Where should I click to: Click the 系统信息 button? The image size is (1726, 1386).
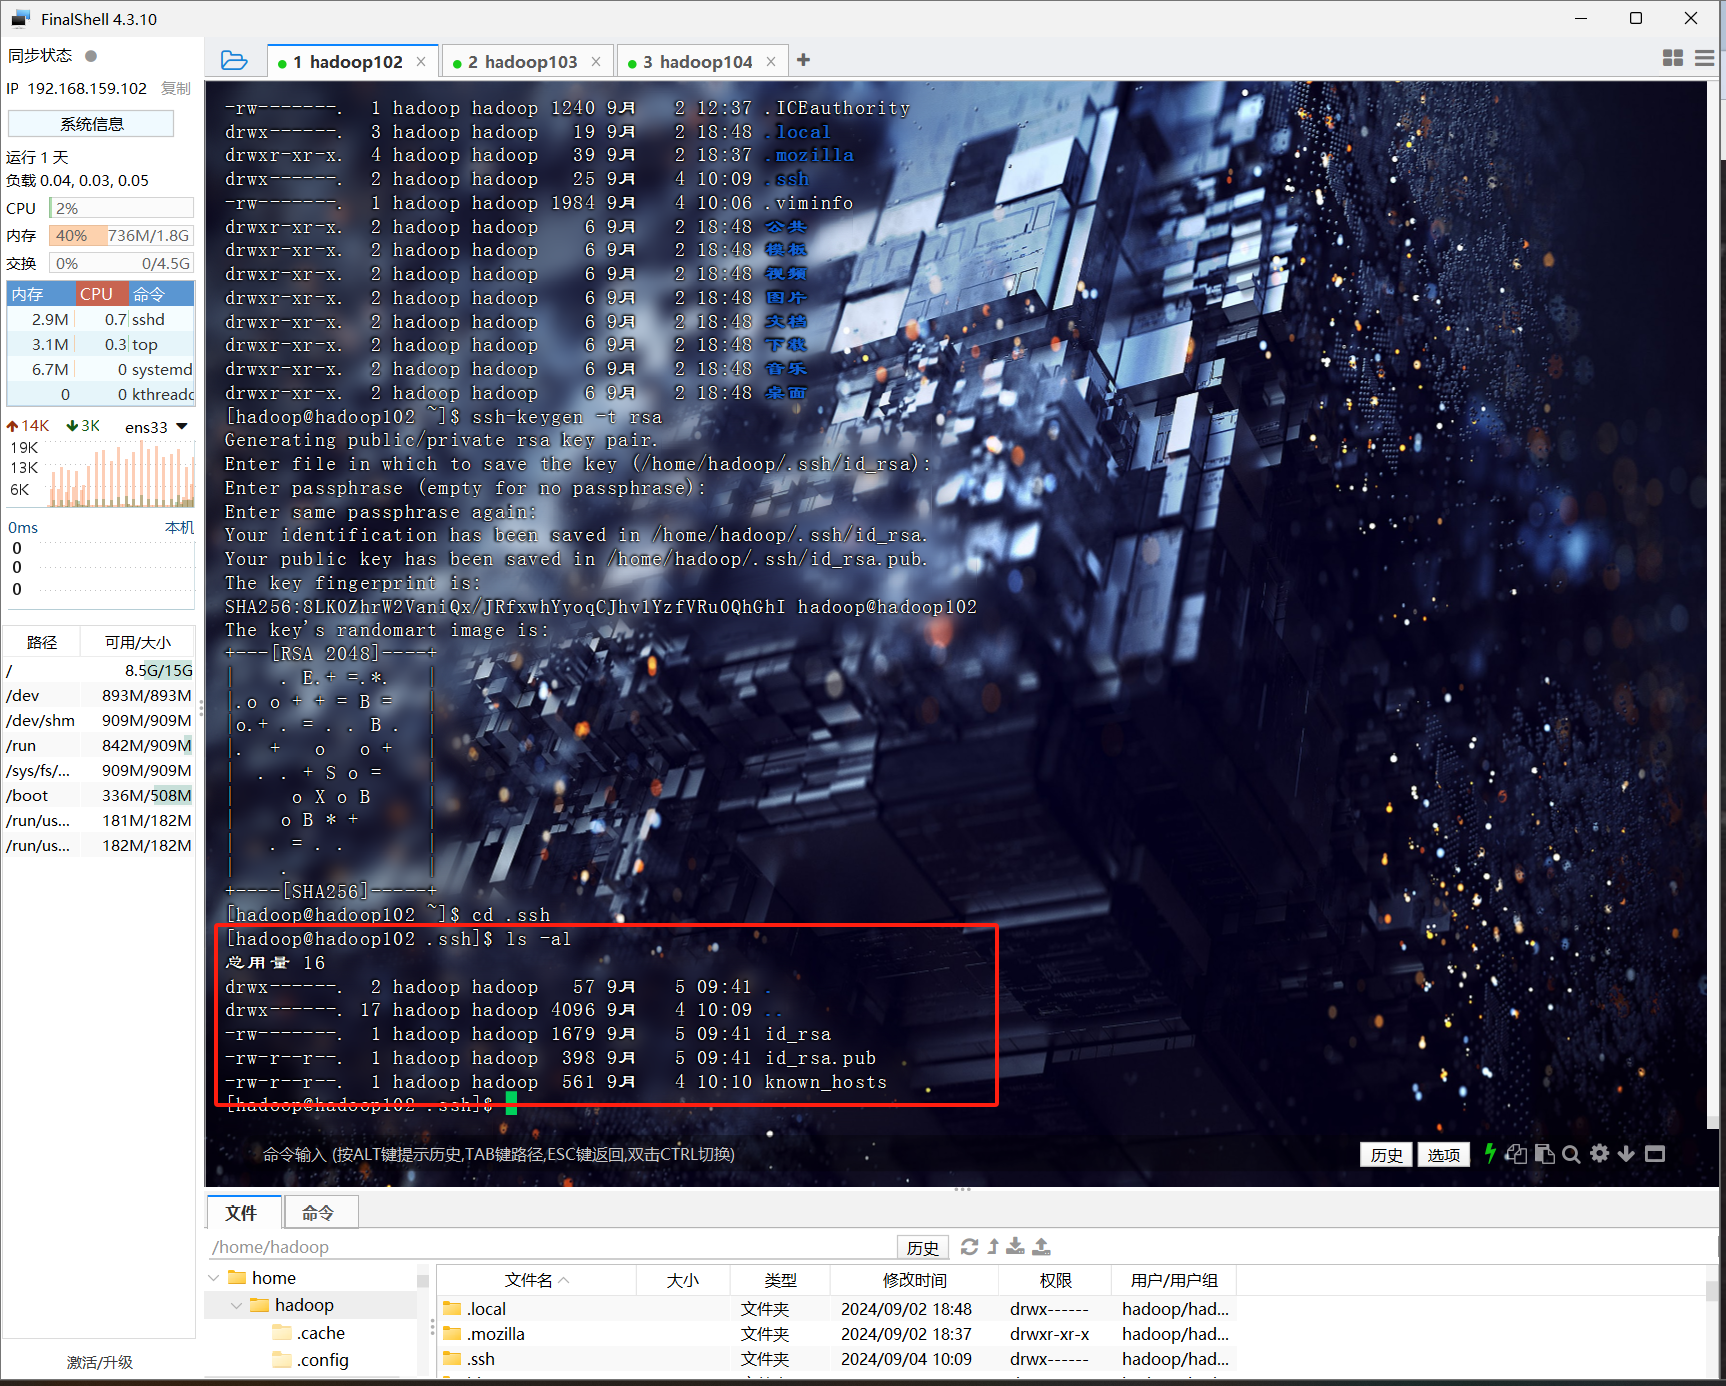(x=91, y=124)
